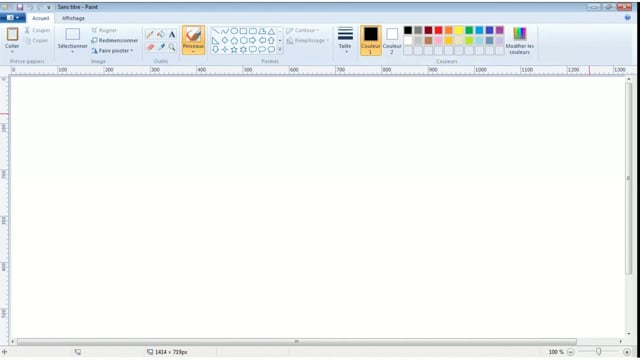Choose the pentagon shape
This screenshot has width=640, height=360.
pyautogui.click(x=234, y=40)
